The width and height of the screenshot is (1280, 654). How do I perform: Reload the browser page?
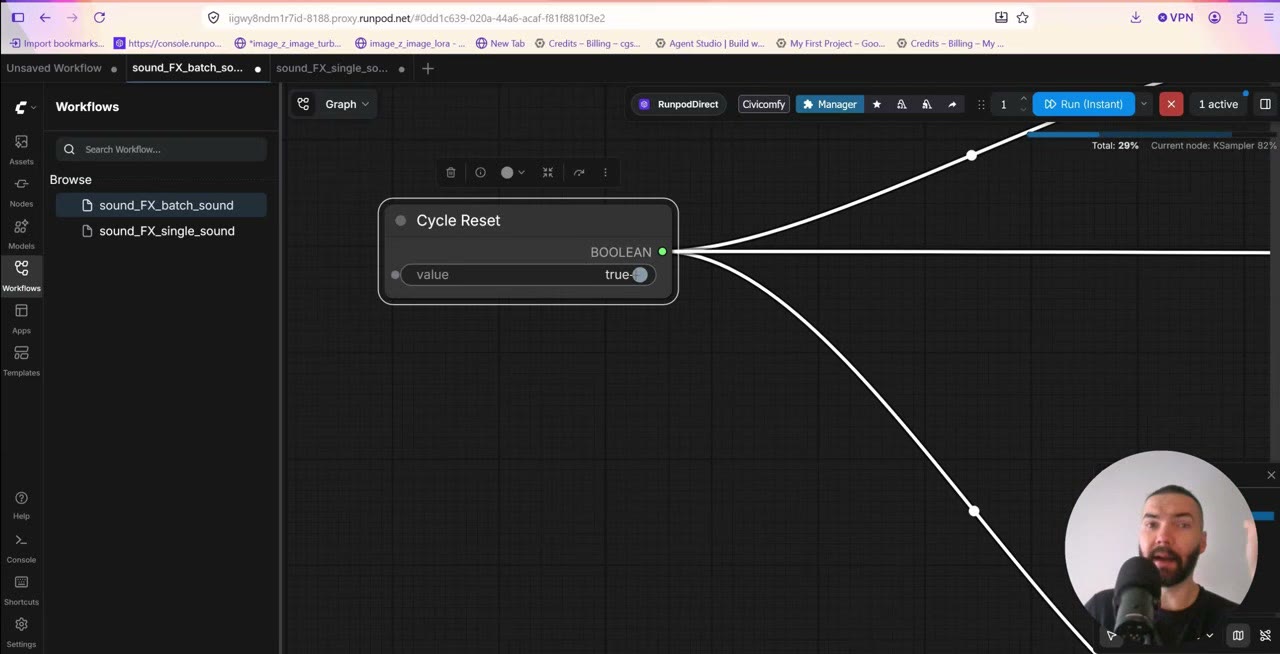pos(99,17)
